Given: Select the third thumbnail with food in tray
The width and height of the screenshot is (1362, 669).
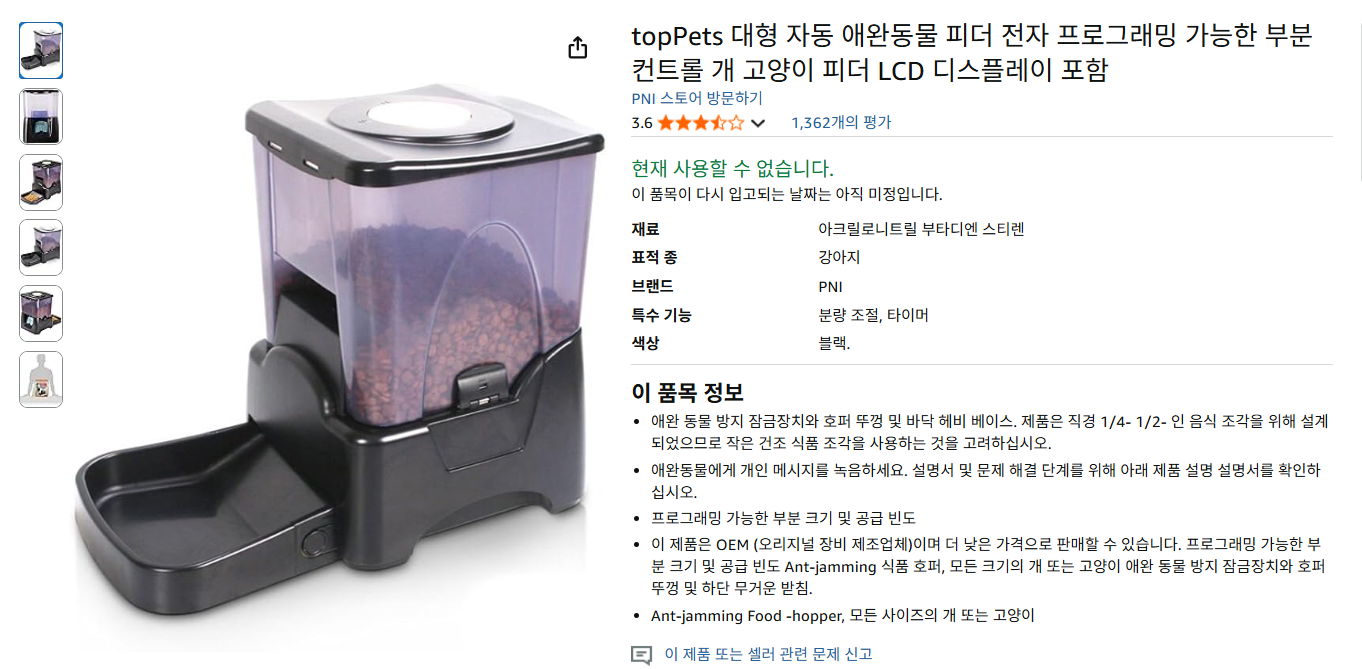Looking at the screenshot, I should 41,182.
